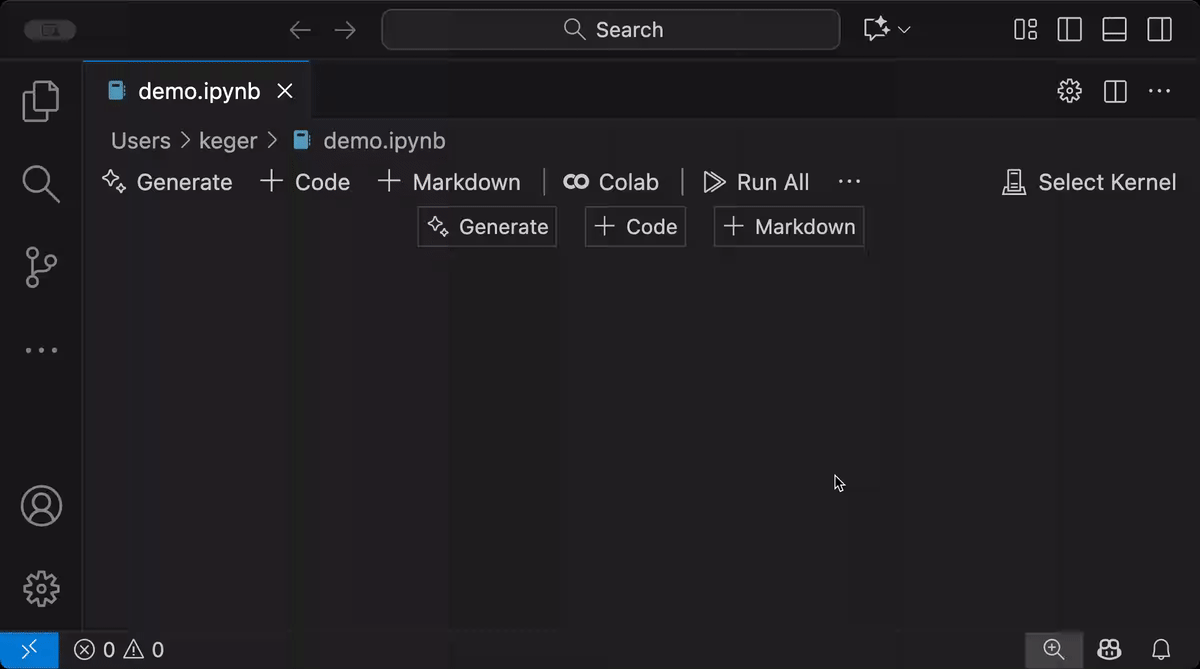
Task: Switch to the demo.ipynb tab
Action: point(199,91)
